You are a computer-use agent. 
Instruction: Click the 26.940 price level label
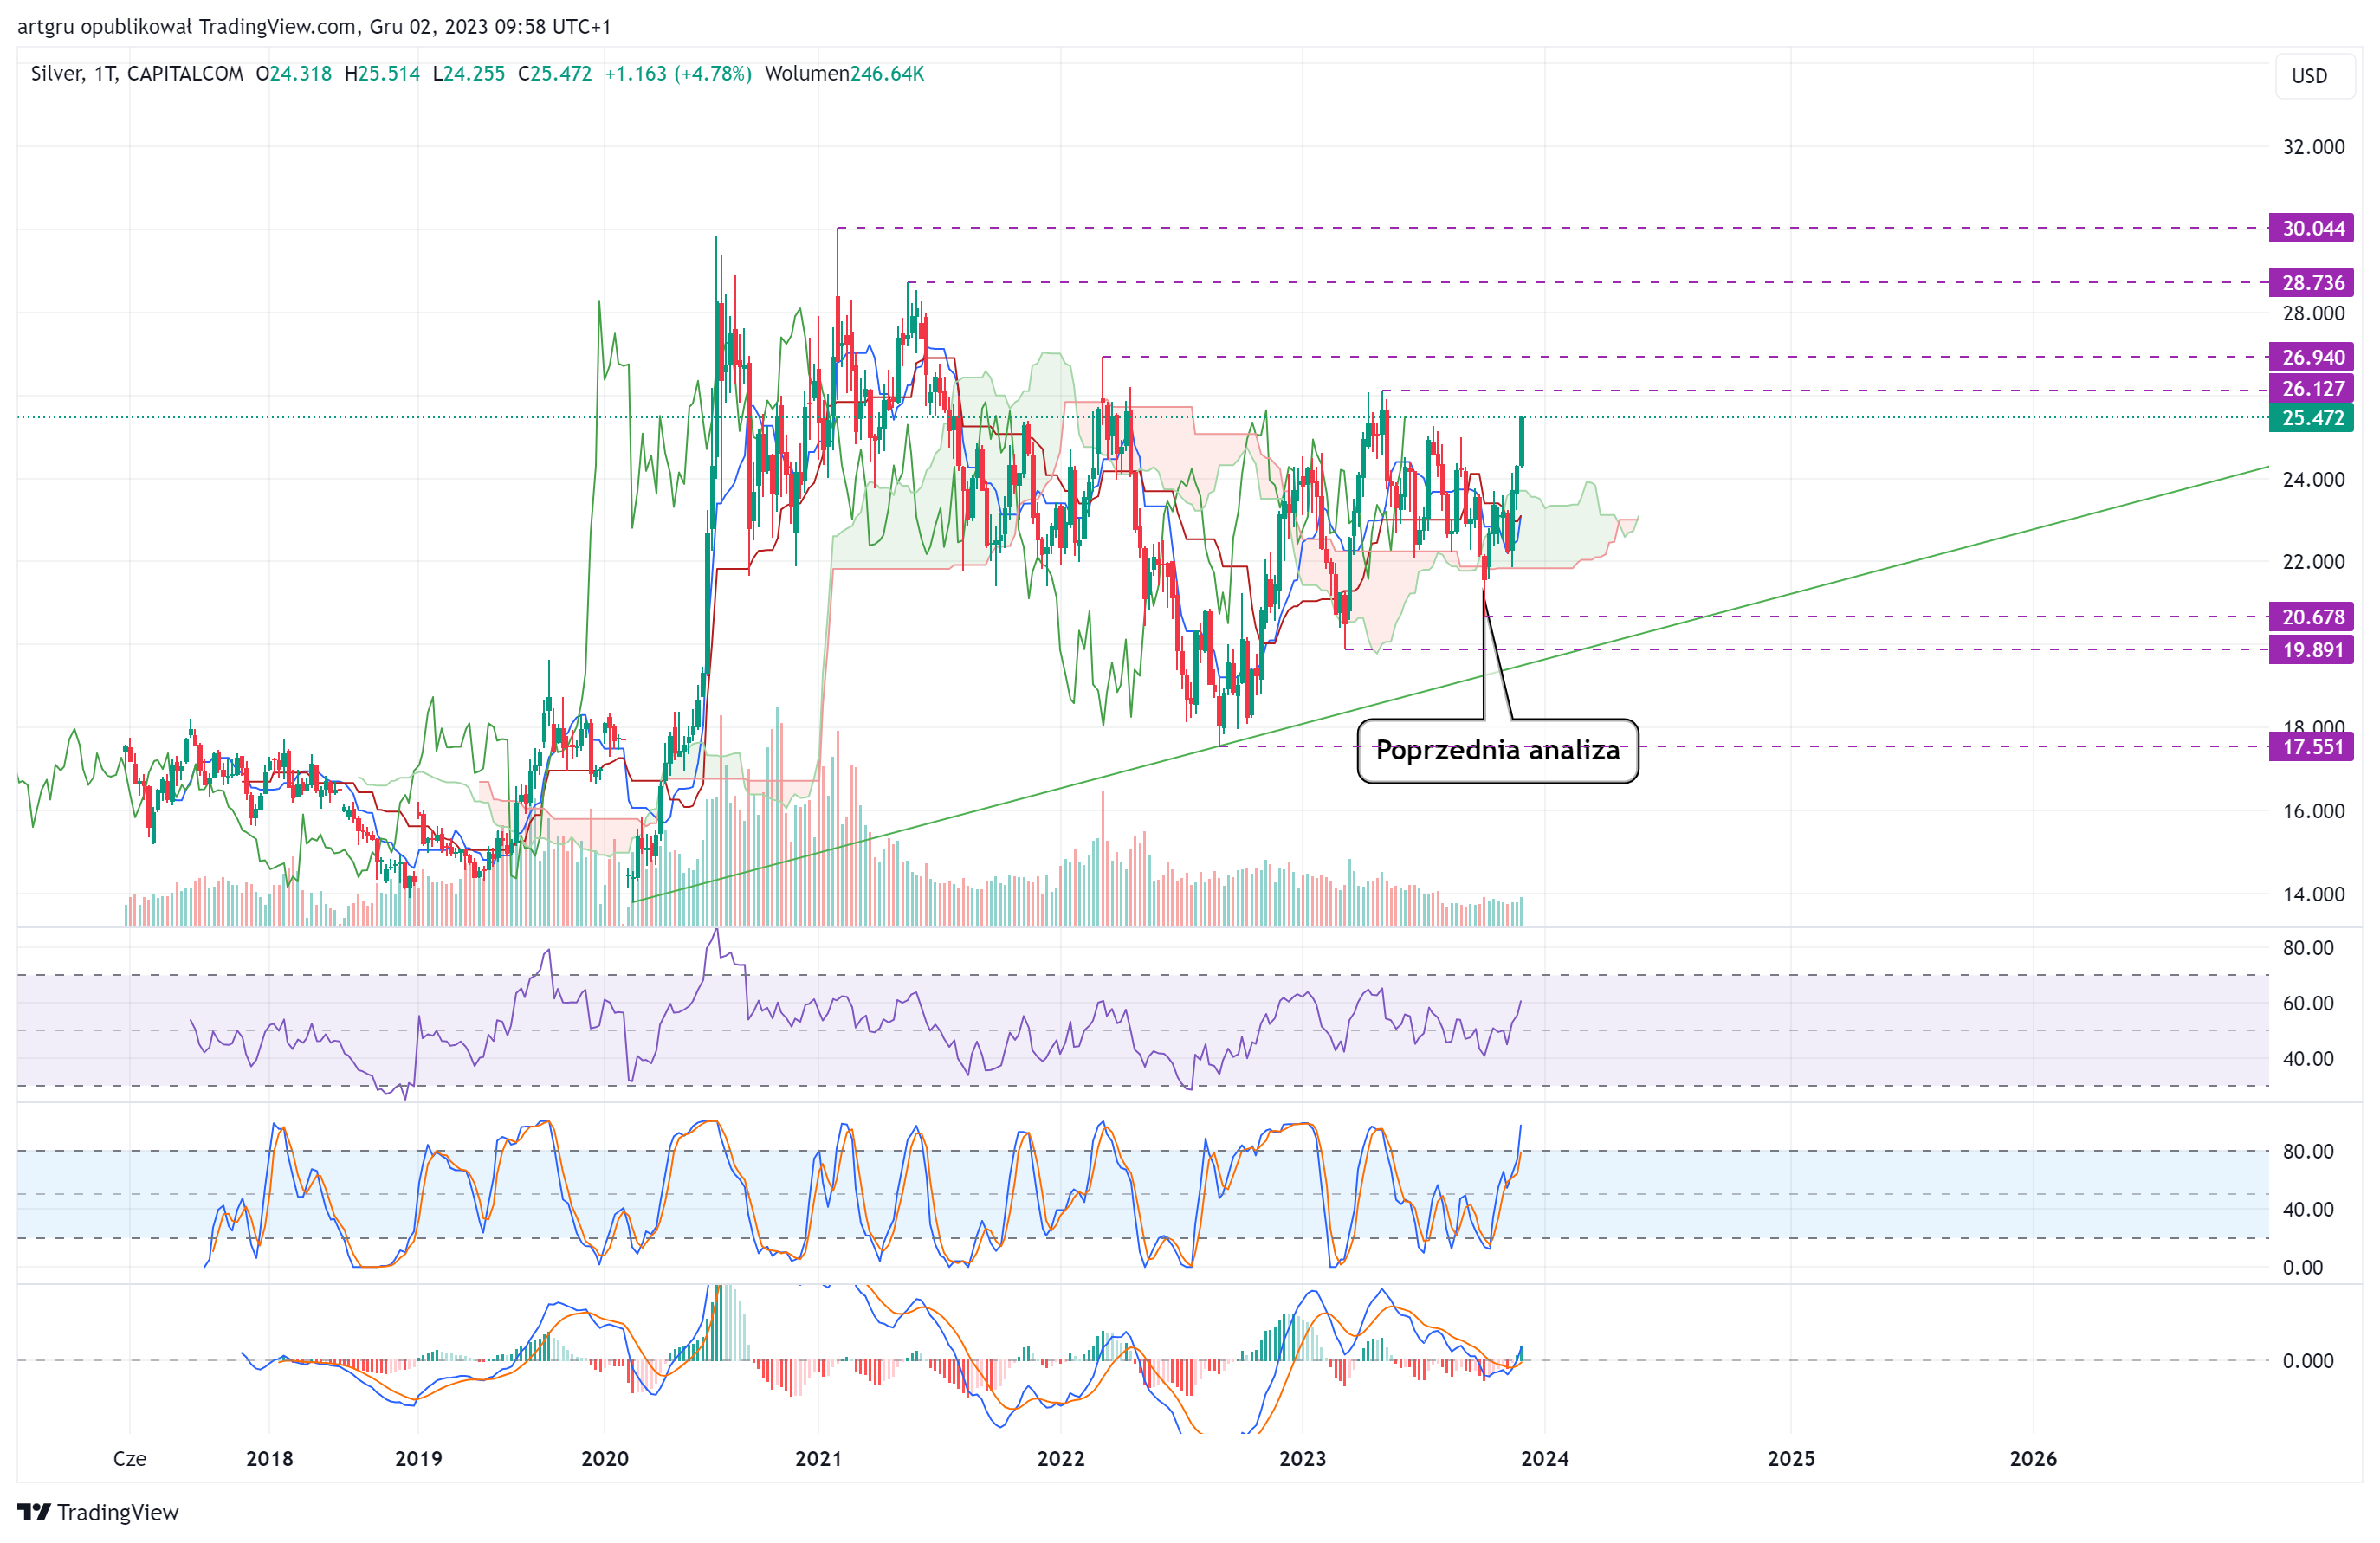point(2311,357)
